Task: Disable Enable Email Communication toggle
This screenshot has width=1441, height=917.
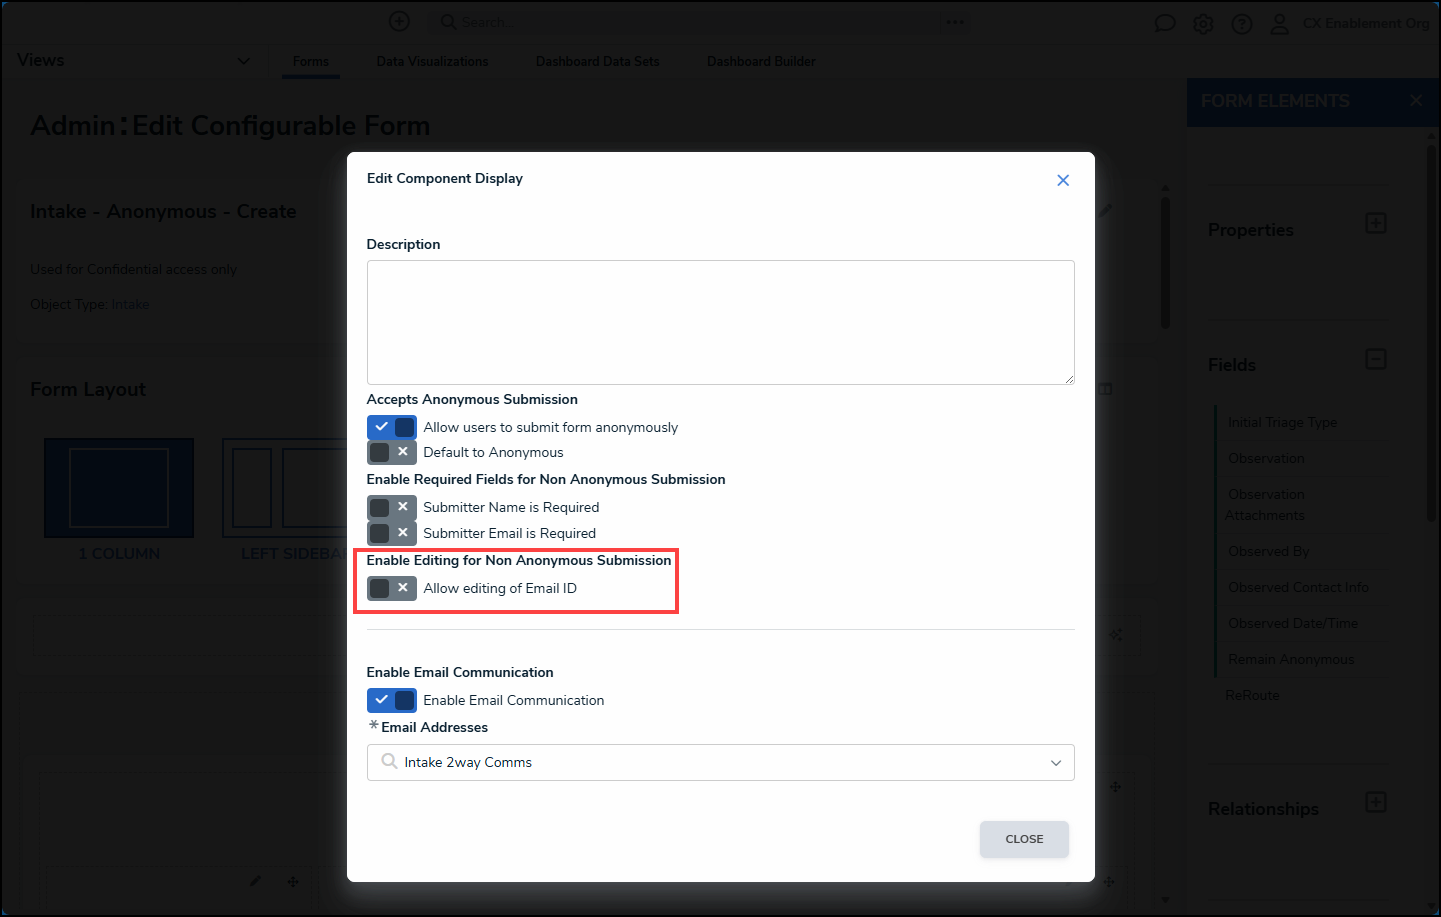Action: [392, 700]
